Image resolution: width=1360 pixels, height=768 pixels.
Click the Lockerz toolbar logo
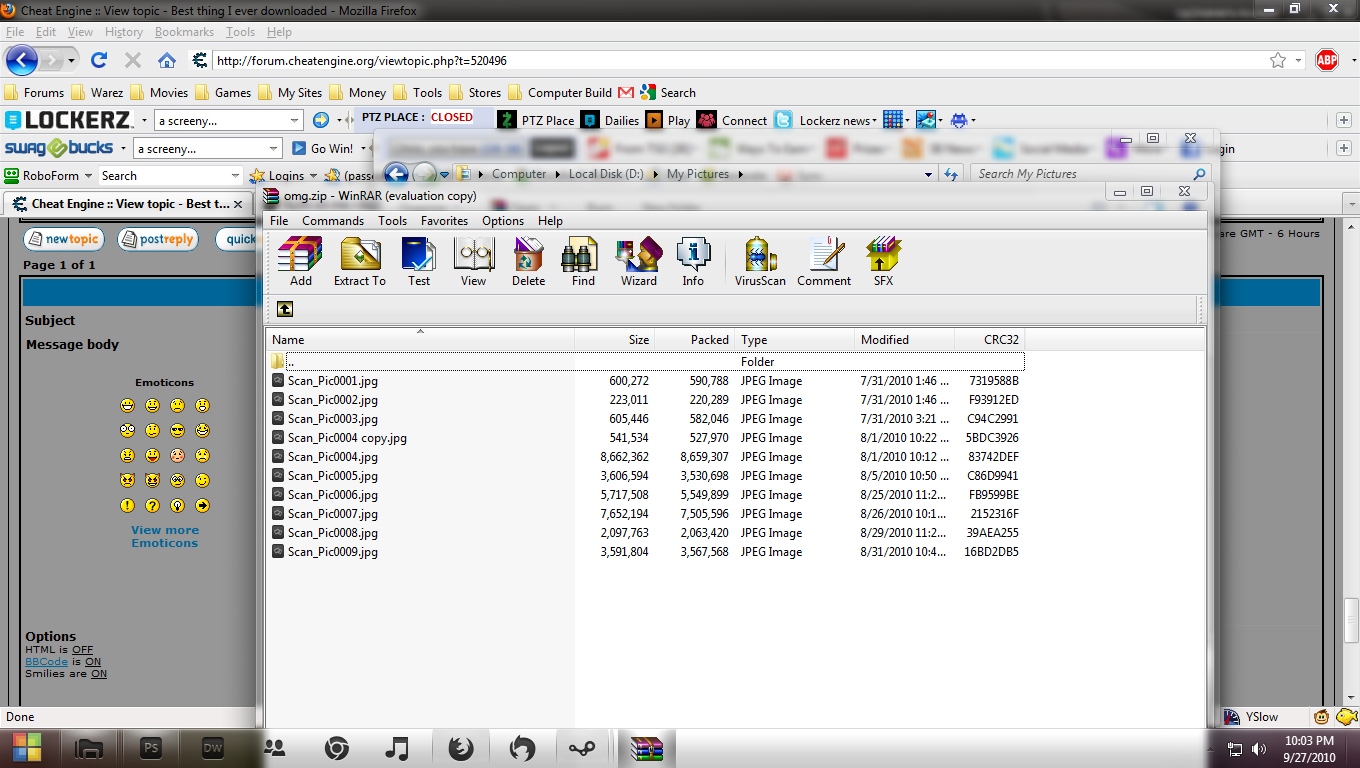pos(68,120)
